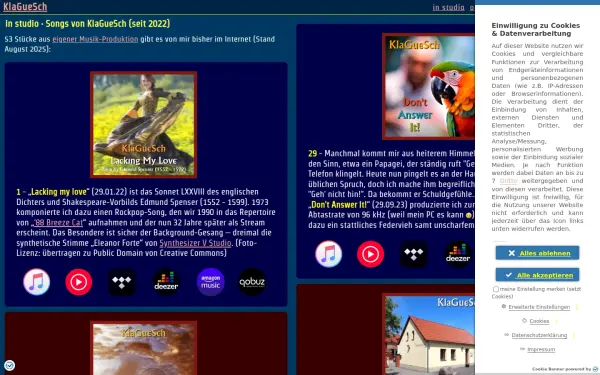The height and width of the screenshot is (375, 600).
Task: Click the KlaGueSch house cover image
Action: (x=429, y=334)
